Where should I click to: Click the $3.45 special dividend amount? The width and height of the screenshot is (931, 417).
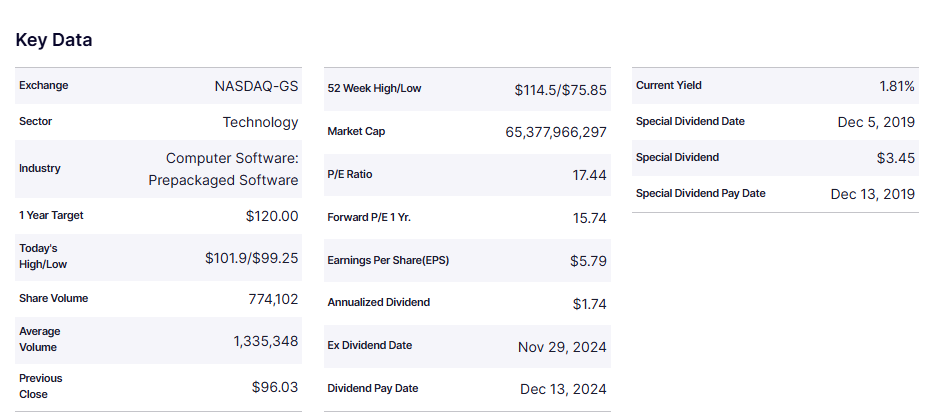[896, 158]
